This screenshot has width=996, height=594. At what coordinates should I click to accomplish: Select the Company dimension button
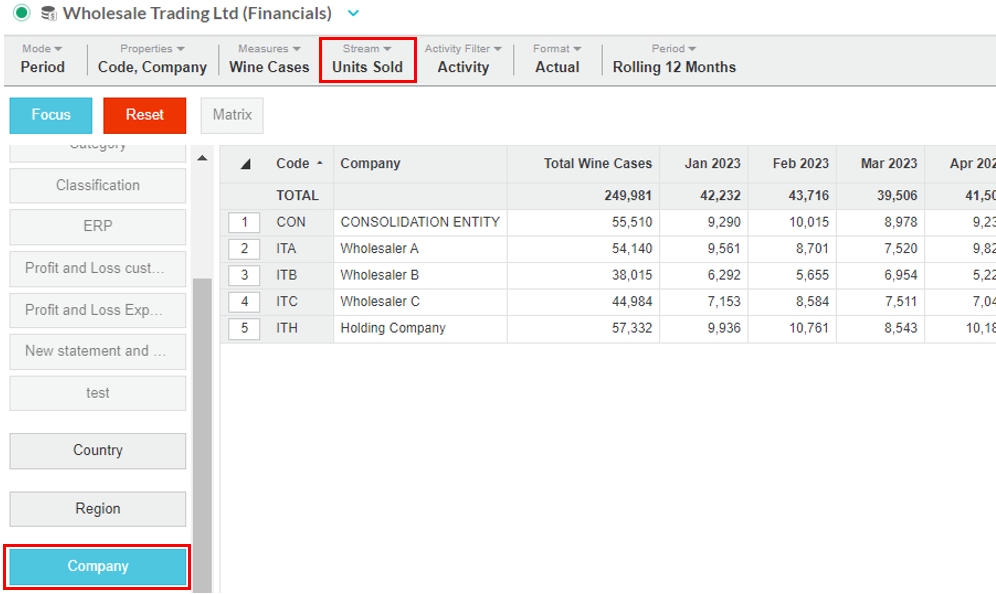coord(98,566)
